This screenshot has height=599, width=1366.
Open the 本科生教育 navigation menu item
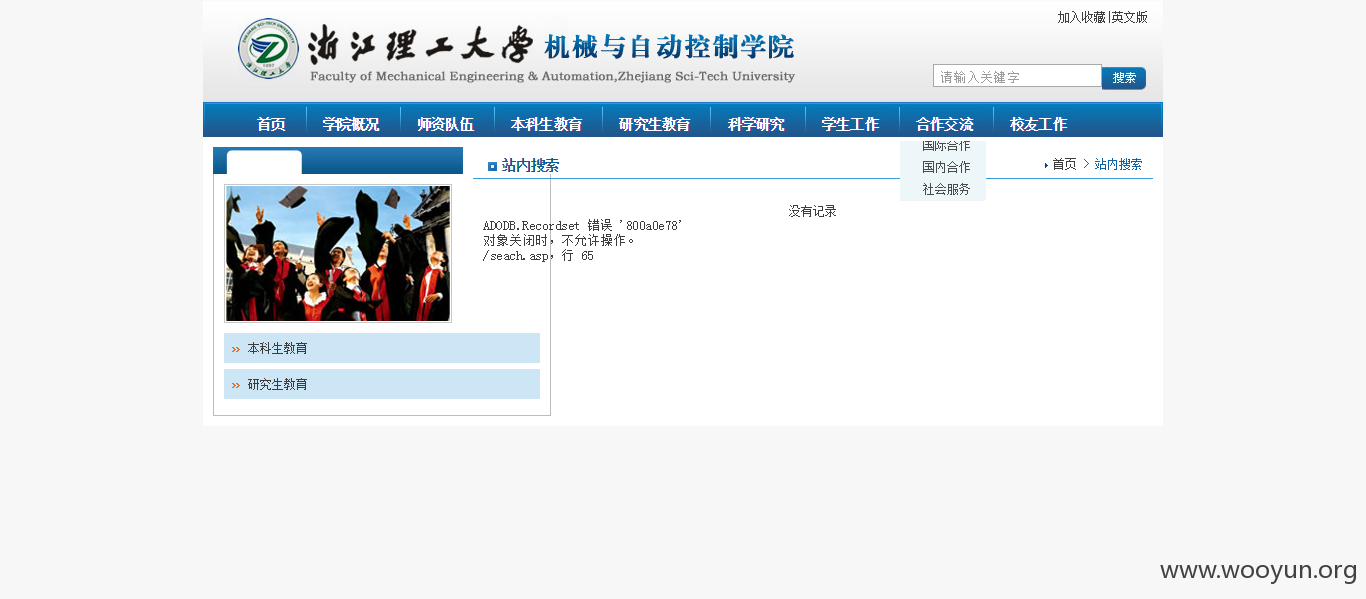(x=547, y=124)
